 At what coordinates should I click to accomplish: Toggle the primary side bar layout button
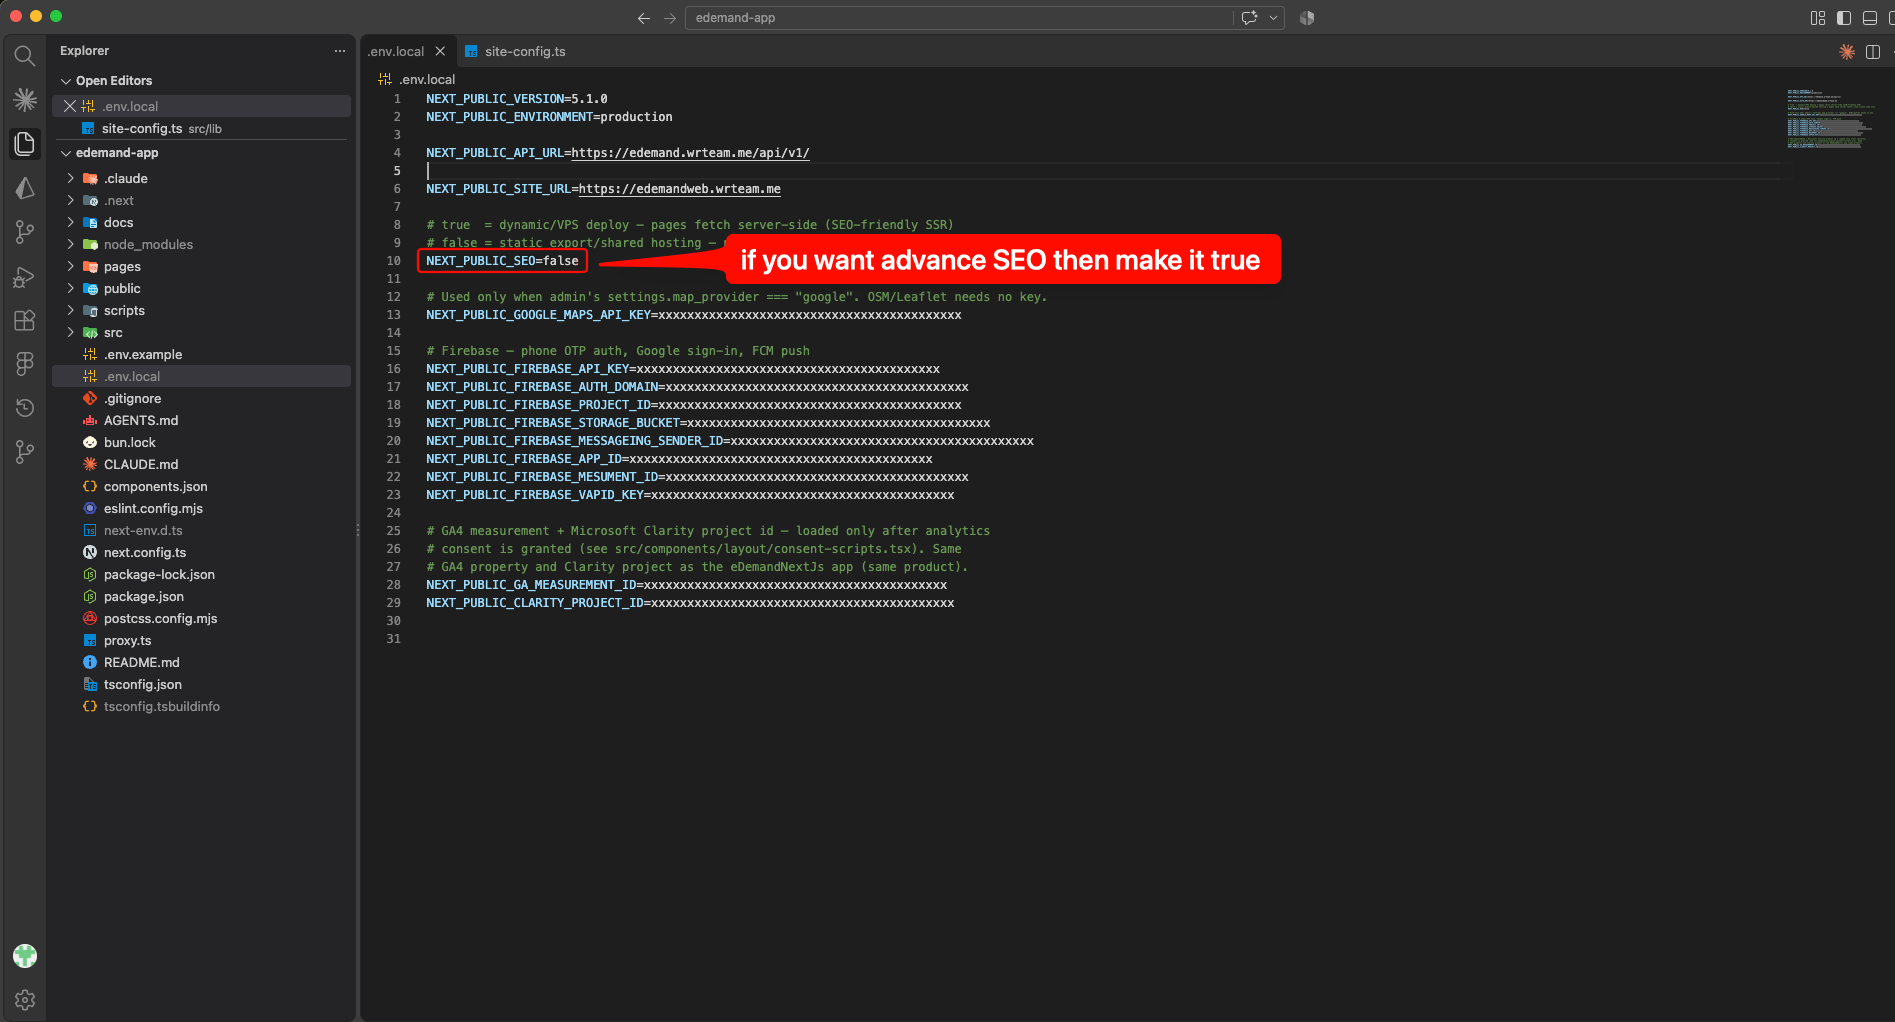pyautogui.click(x=1844, y=18)
